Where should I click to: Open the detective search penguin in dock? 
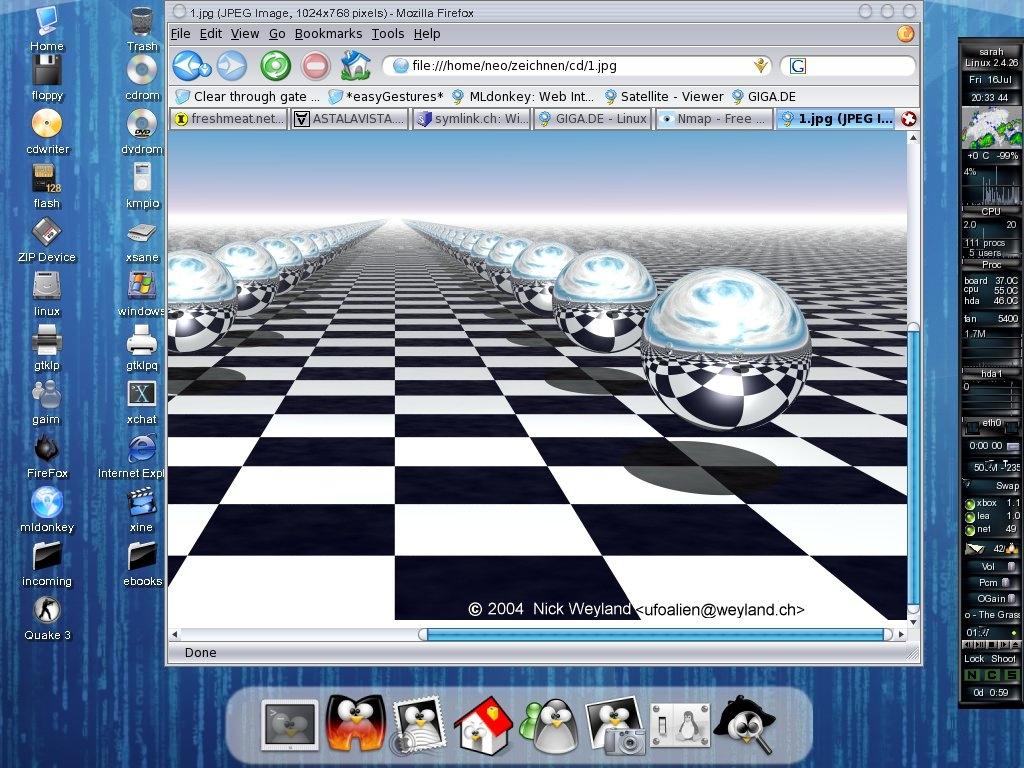click(x=743, y=724)
